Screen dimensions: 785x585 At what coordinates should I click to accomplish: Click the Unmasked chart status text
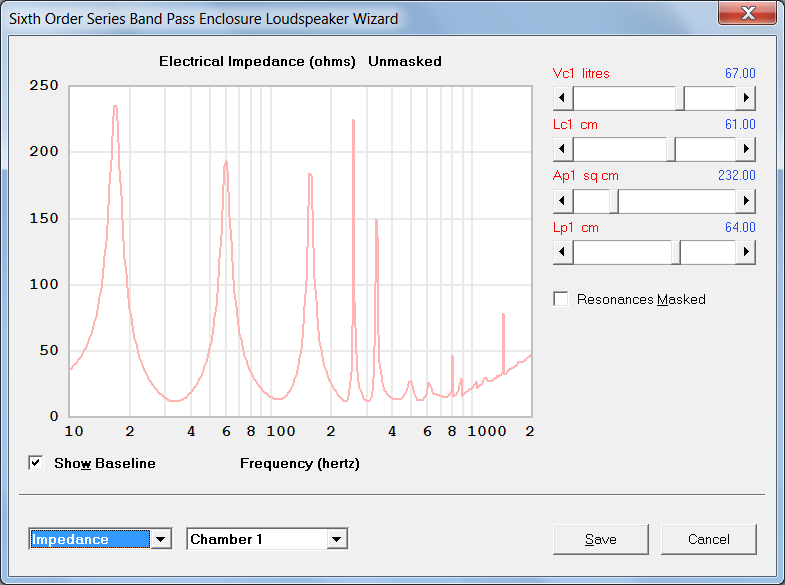click(x=405, y=62)
